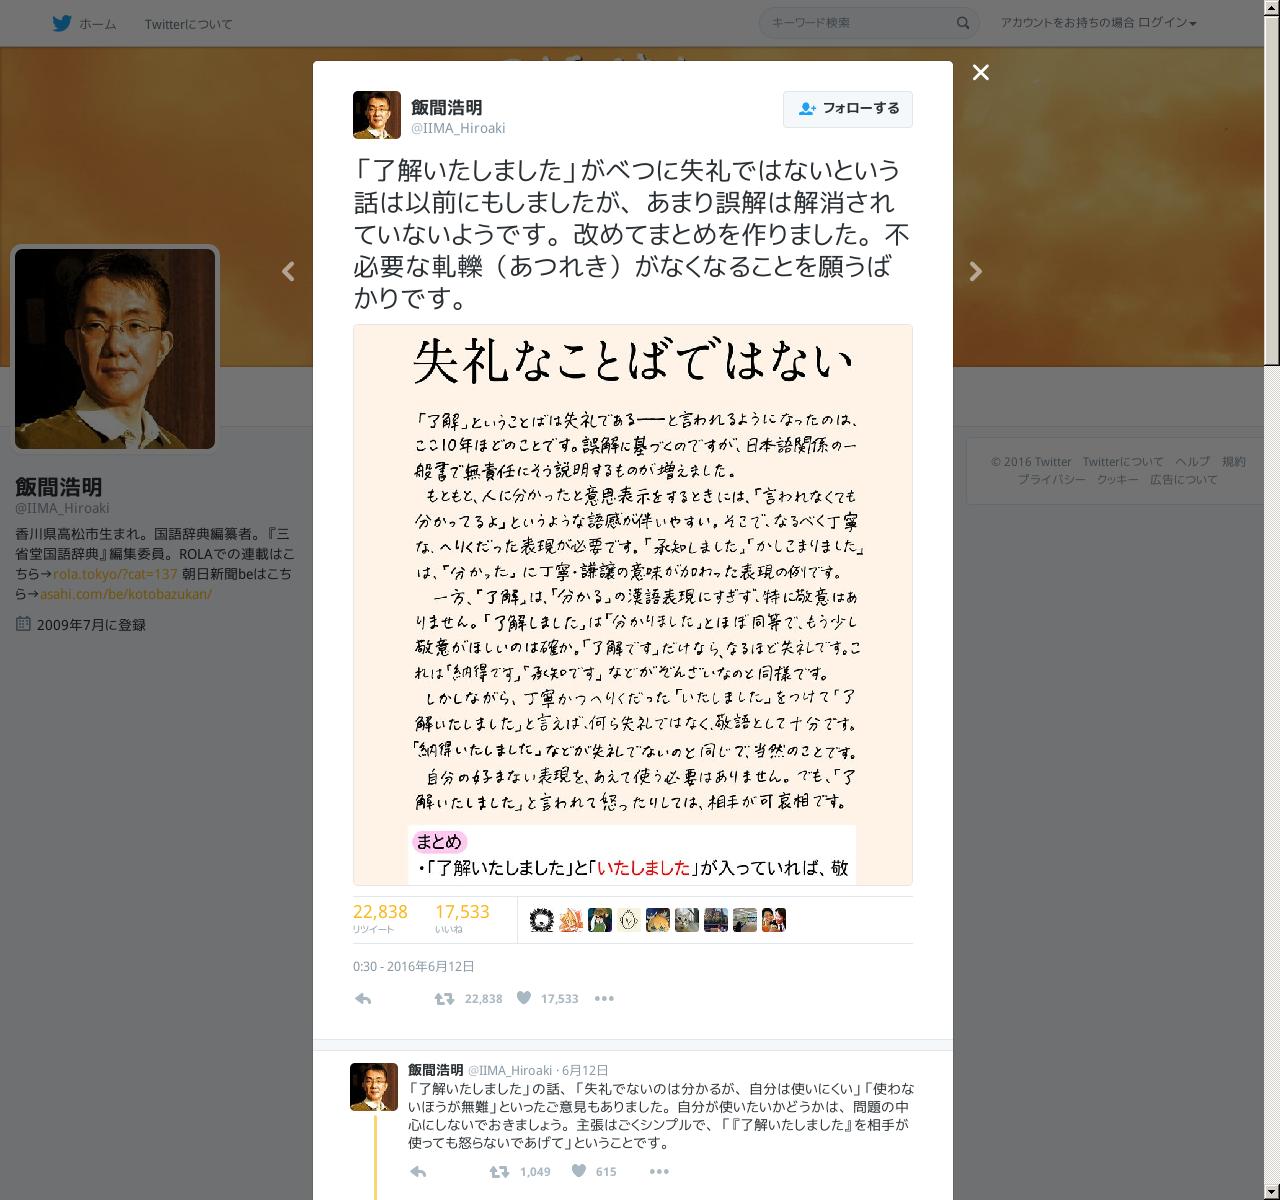Open more options on the reply tweet

pos(658,1171)
